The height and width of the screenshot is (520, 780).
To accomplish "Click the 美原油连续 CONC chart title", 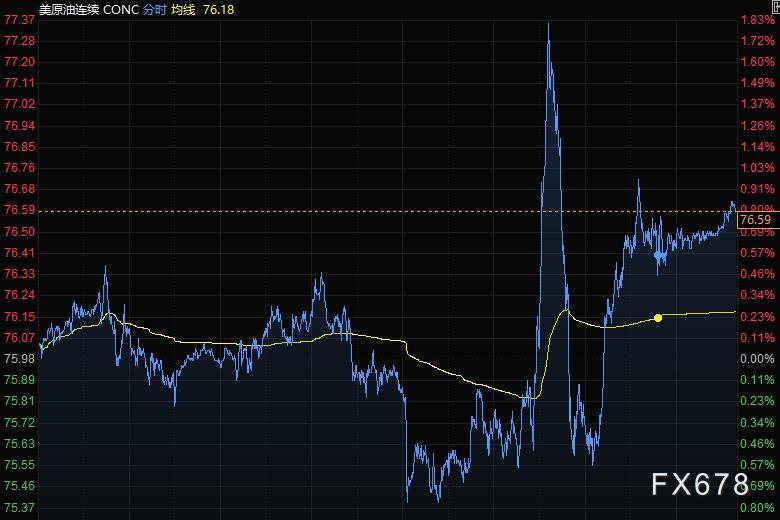I will click(x=89, y=9).
